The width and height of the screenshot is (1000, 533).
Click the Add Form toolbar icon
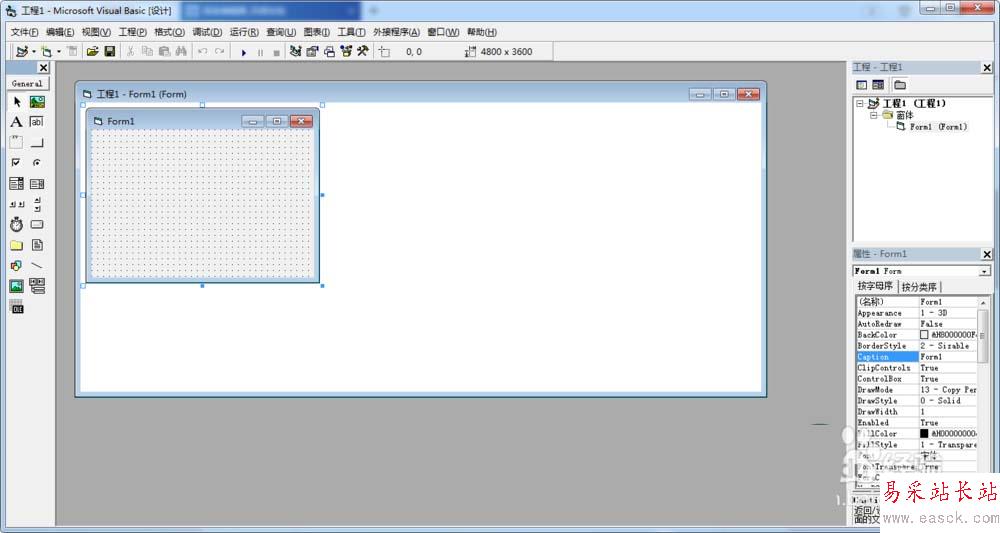pyautogui.click(x=46, y=52)
